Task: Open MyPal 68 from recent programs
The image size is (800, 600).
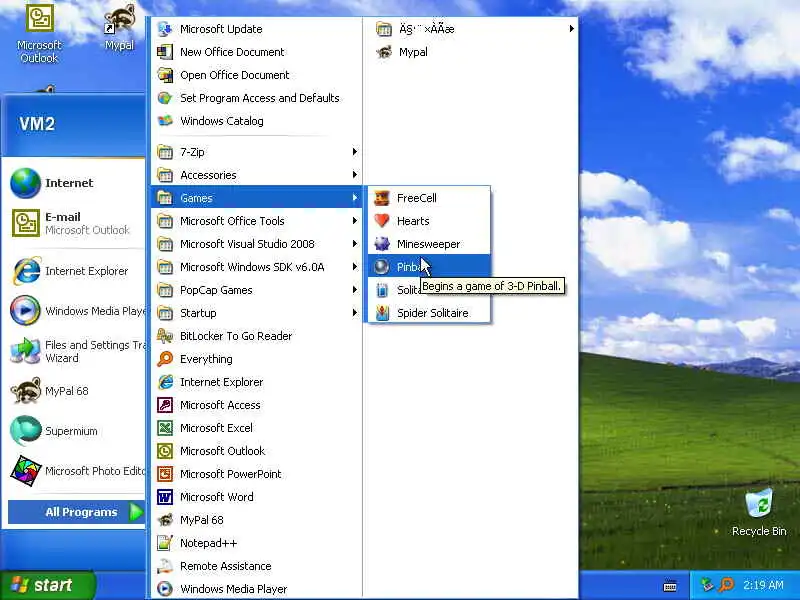Action: coord(75,391)
